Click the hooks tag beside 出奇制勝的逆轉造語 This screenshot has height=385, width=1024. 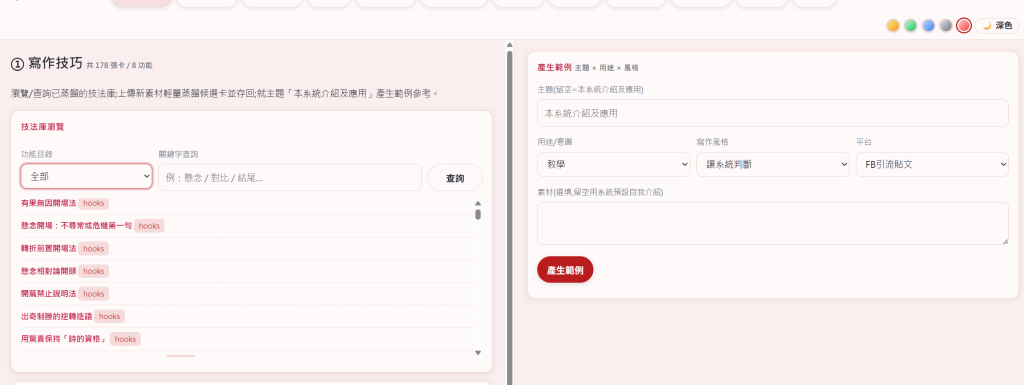coord(109,316)
